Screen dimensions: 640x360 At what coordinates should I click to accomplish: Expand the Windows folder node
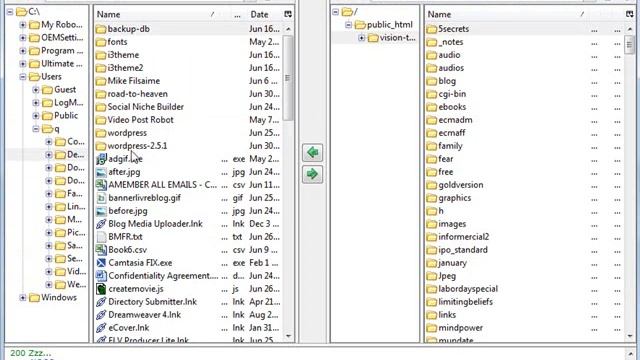pyautogui.click(x=23, y=298)
